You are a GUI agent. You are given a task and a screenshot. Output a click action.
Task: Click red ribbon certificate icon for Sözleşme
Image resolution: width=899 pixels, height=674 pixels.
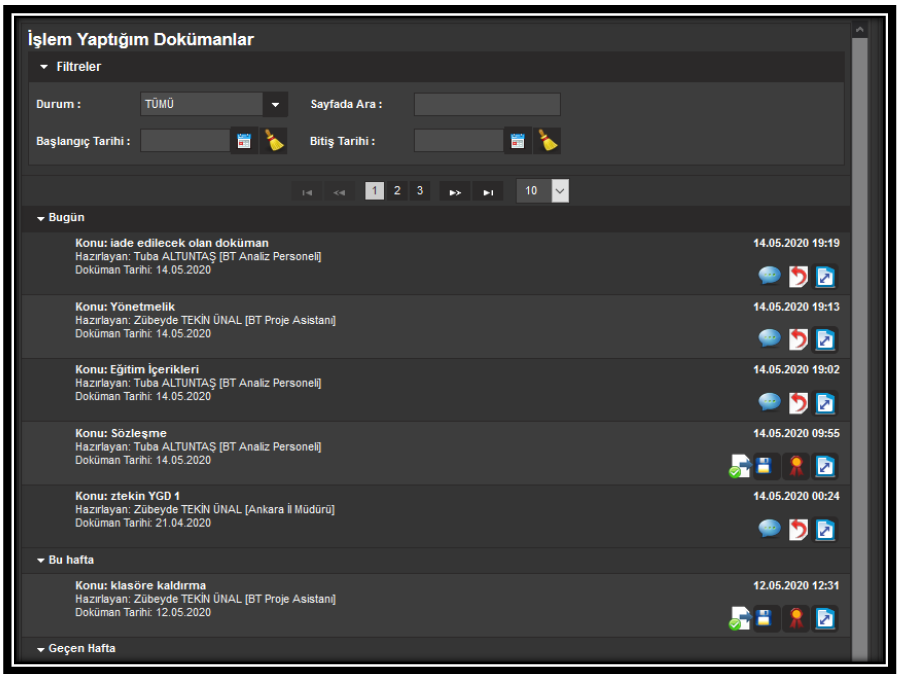coord(797,466)
